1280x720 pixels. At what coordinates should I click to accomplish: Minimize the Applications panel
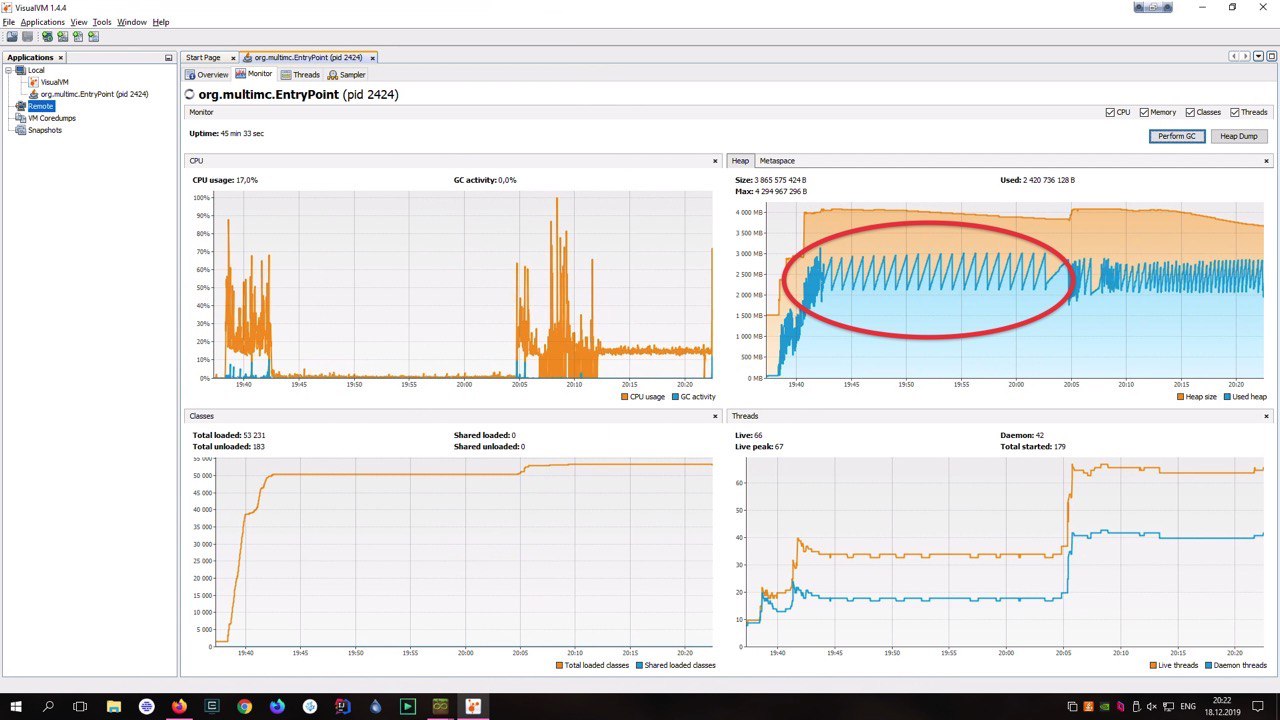(x=168, y=58)
